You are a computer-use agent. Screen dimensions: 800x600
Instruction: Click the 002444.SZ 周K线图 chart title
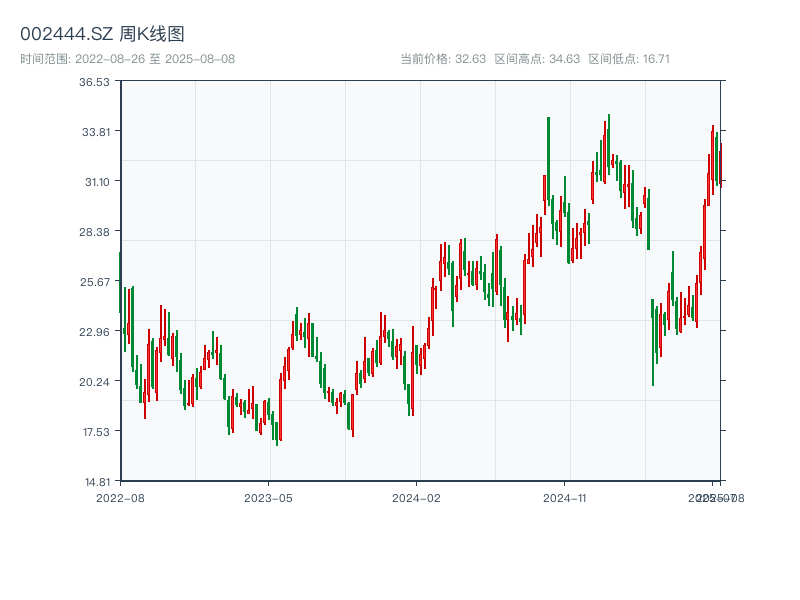(102, 34)
